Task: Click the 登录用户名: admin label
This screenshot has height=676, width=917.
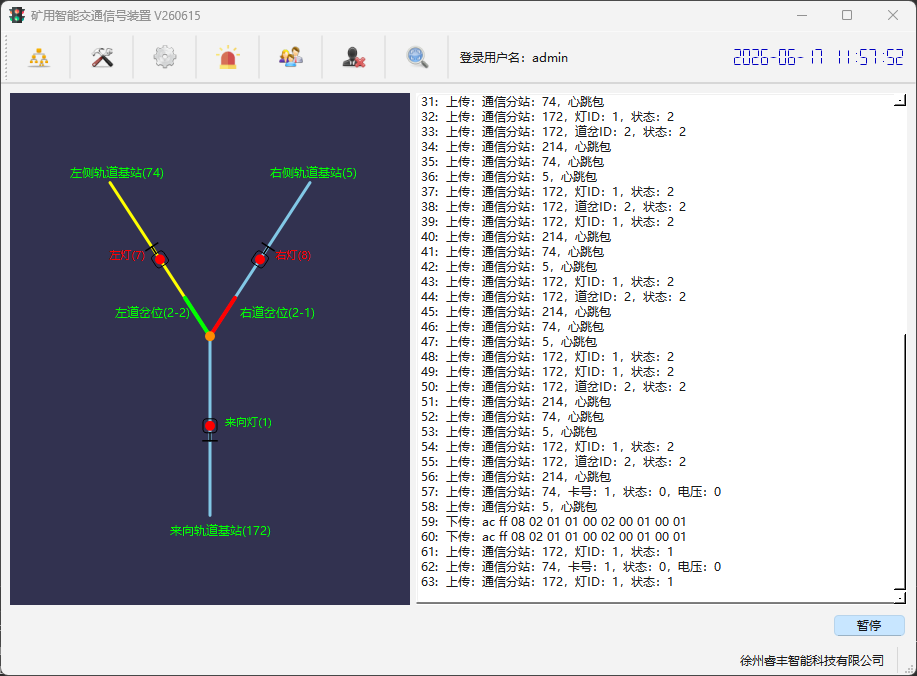Action: pyautogui.click(x=513, y=57)
